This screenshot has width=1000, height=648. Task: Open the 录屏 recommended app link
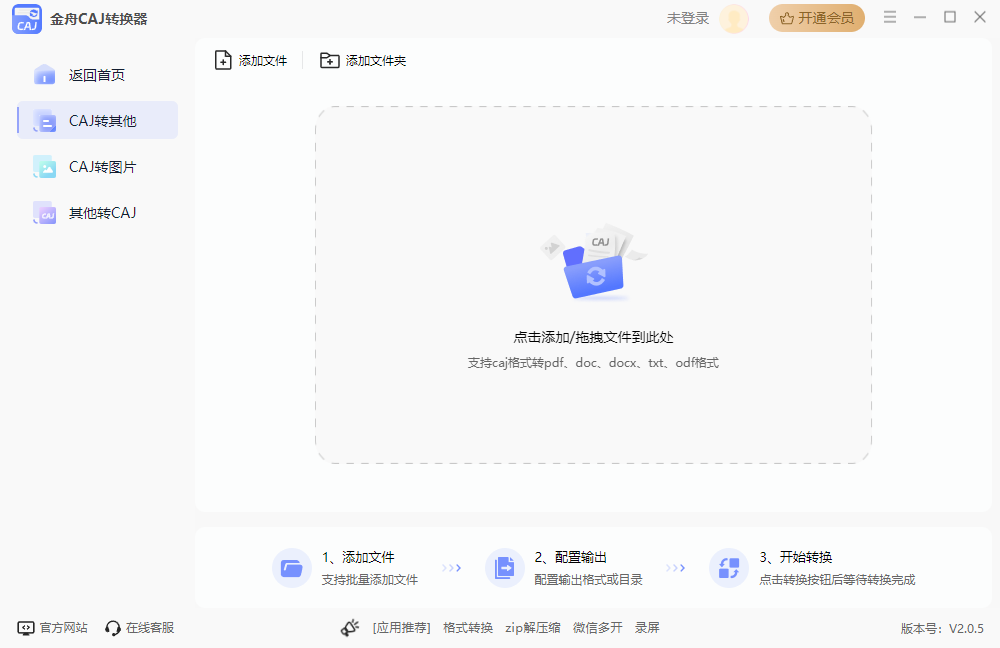[x=647, y=628]
